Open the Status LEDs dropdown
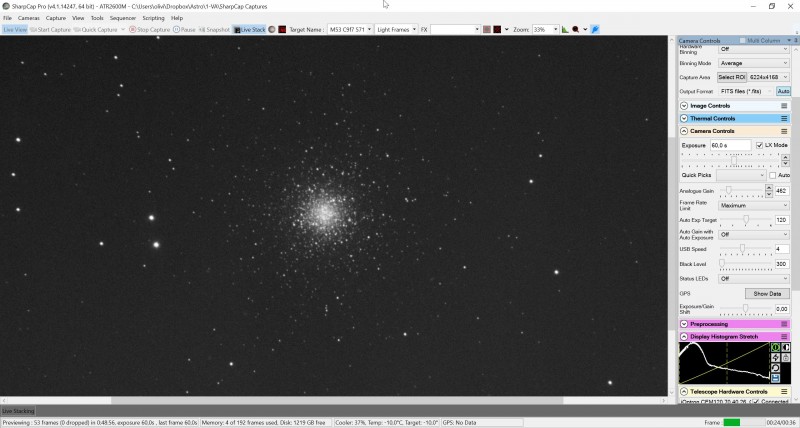Screen dimensions: 800x428 [754, 279]
